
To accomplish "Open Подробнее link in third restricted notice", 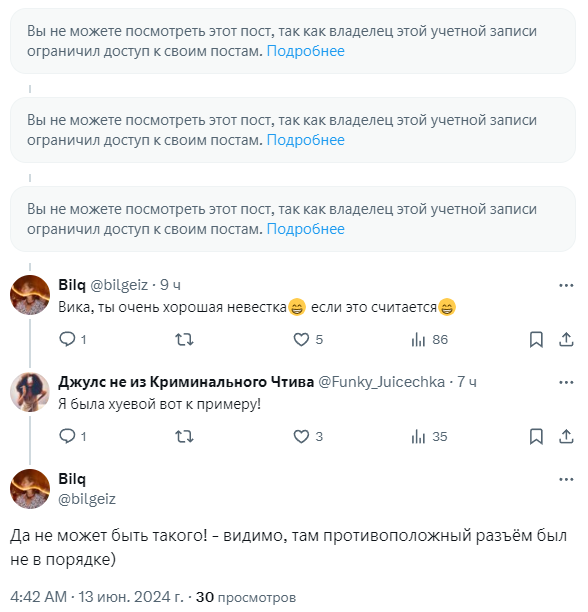I will pyautogui.click(x=306, y=229).
